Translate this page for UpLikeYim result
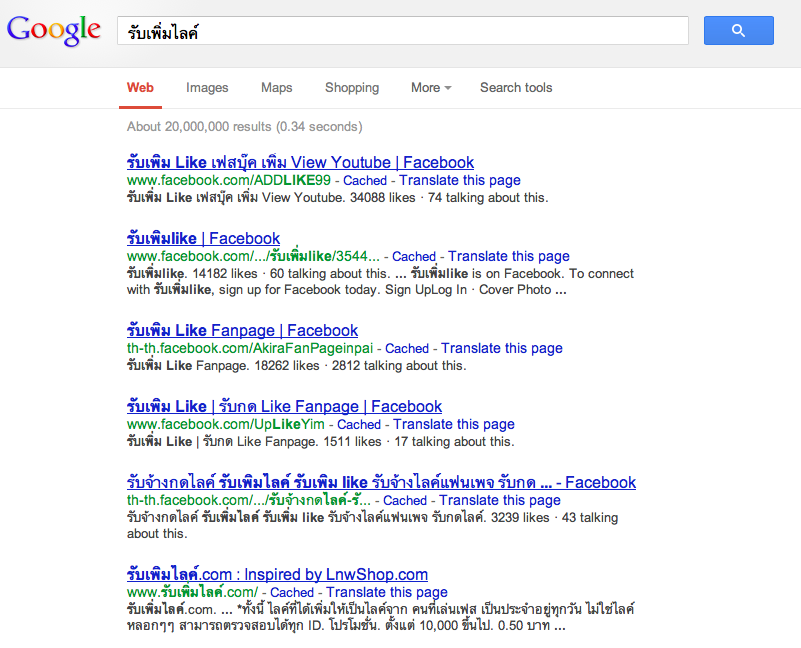Viewport: 801px width, 648px height. coord(454,425)
